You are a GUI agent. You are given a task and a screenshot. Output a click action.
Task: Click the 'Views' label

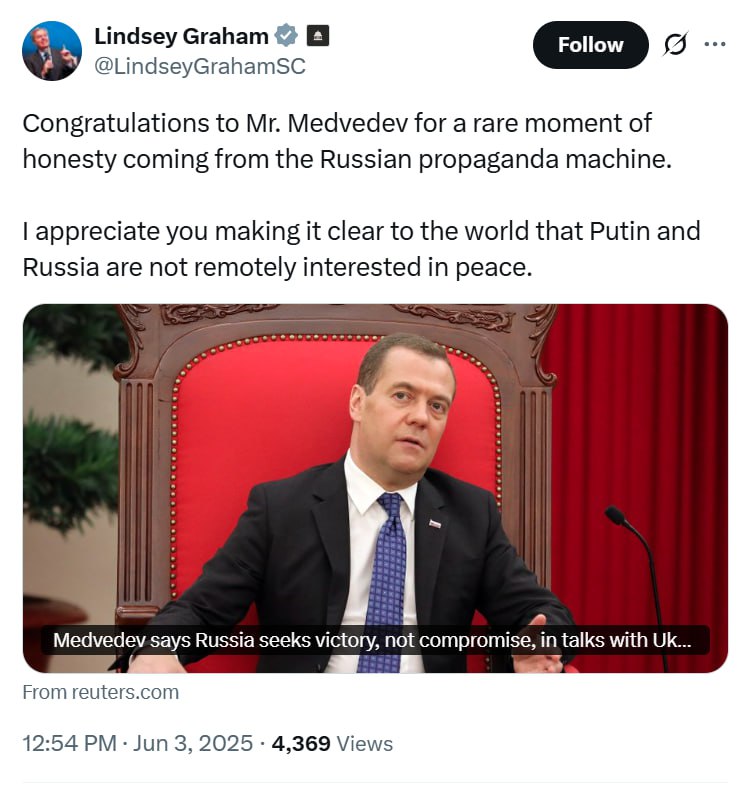tap(365, 744)
